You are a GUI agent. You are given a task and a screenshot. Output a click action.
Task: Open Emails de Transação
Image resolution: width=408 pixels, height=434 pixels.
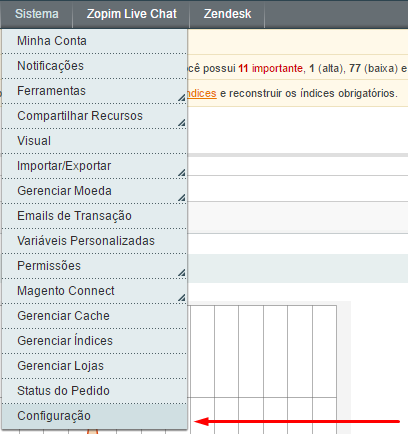point(94,216)
